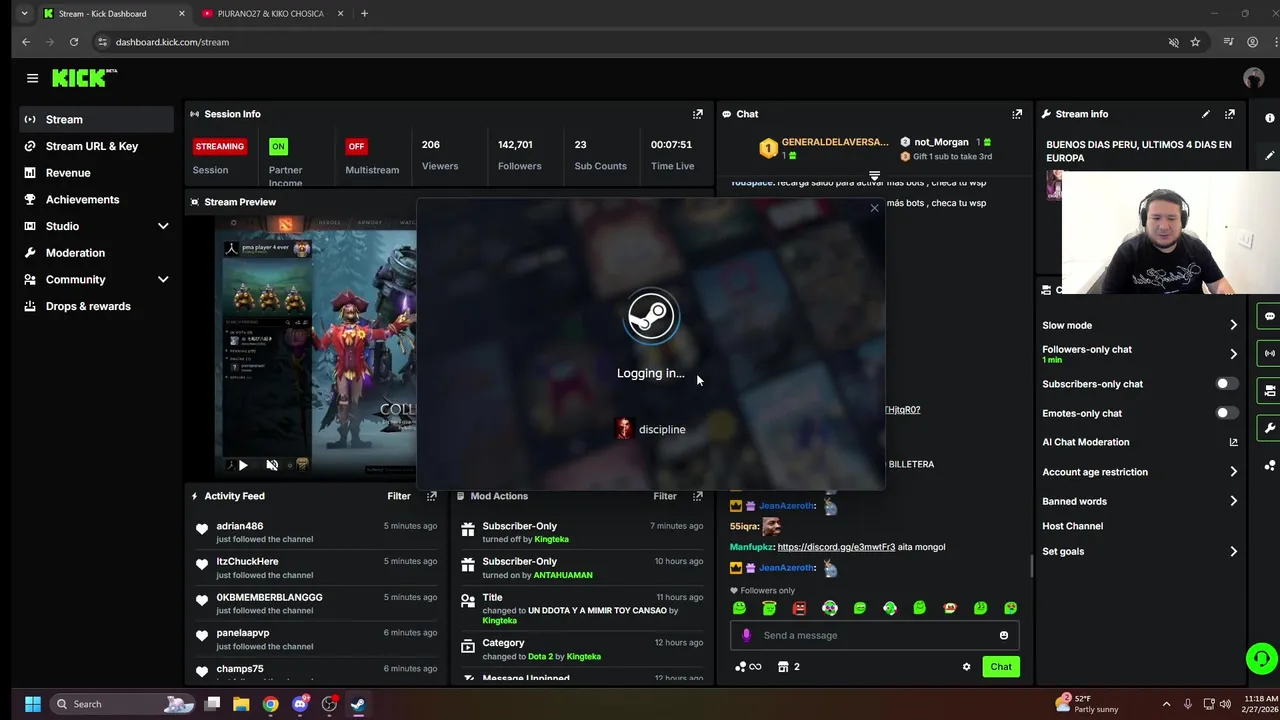Open the emoji picker in message box
This screenshot has width=1280, height=720.
pos(1004,635)
